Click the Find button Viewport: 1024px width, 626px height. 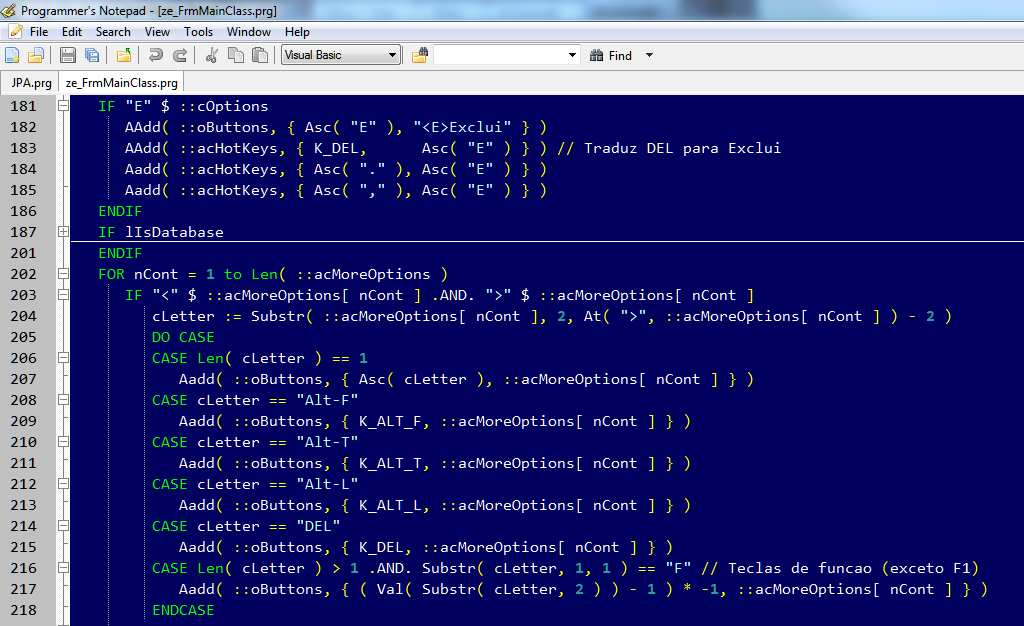pyautogui.click(x=611, y=55)
